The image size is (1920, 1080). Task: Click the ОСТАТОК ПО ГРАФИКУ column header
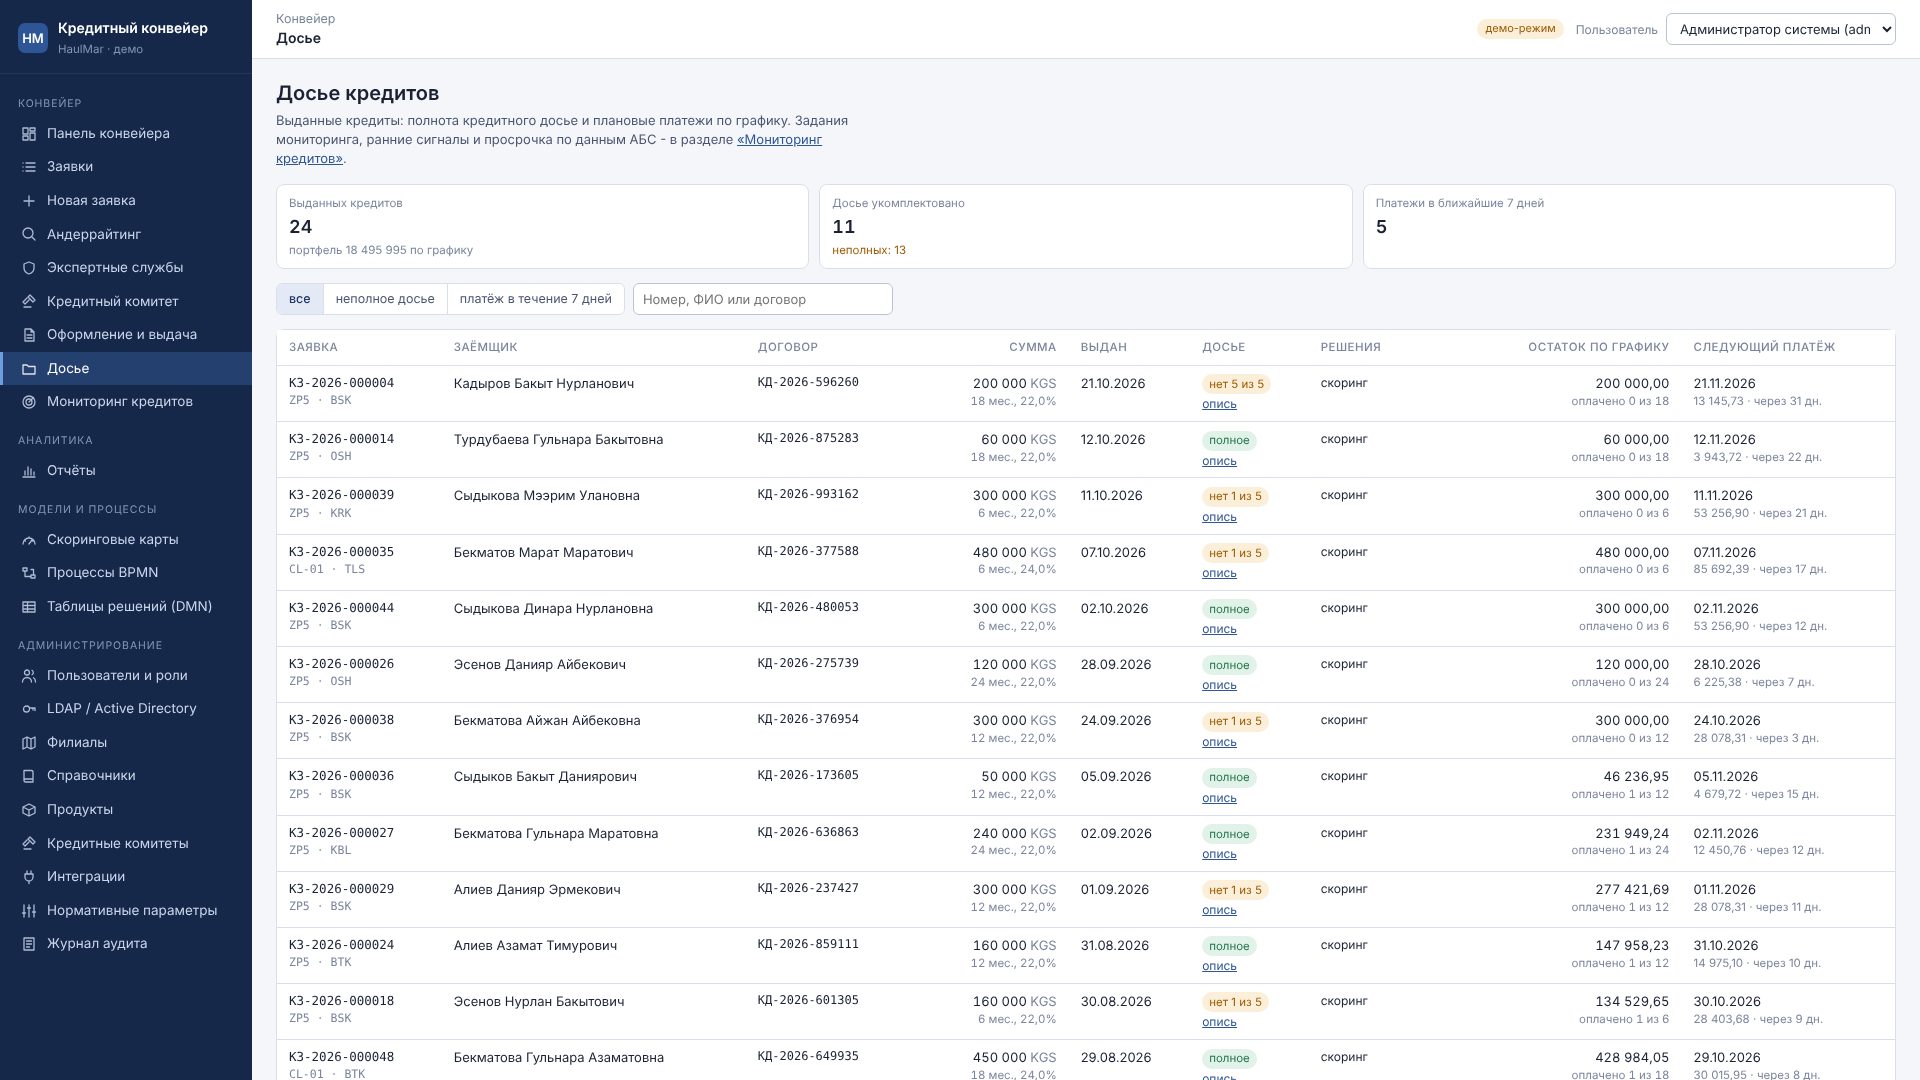[x=1598, y=347]
